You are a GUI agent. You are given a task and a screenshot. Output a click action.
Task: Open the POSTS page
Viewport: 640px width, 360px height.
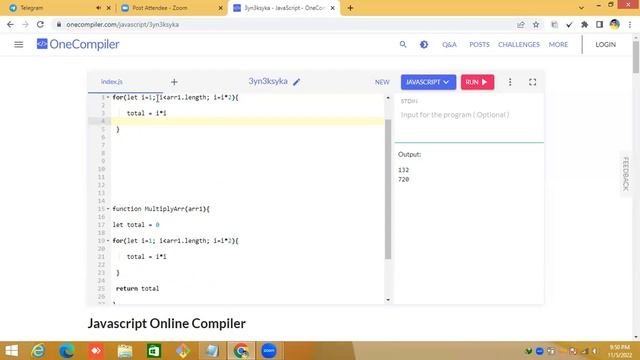(x=479, y=44)
